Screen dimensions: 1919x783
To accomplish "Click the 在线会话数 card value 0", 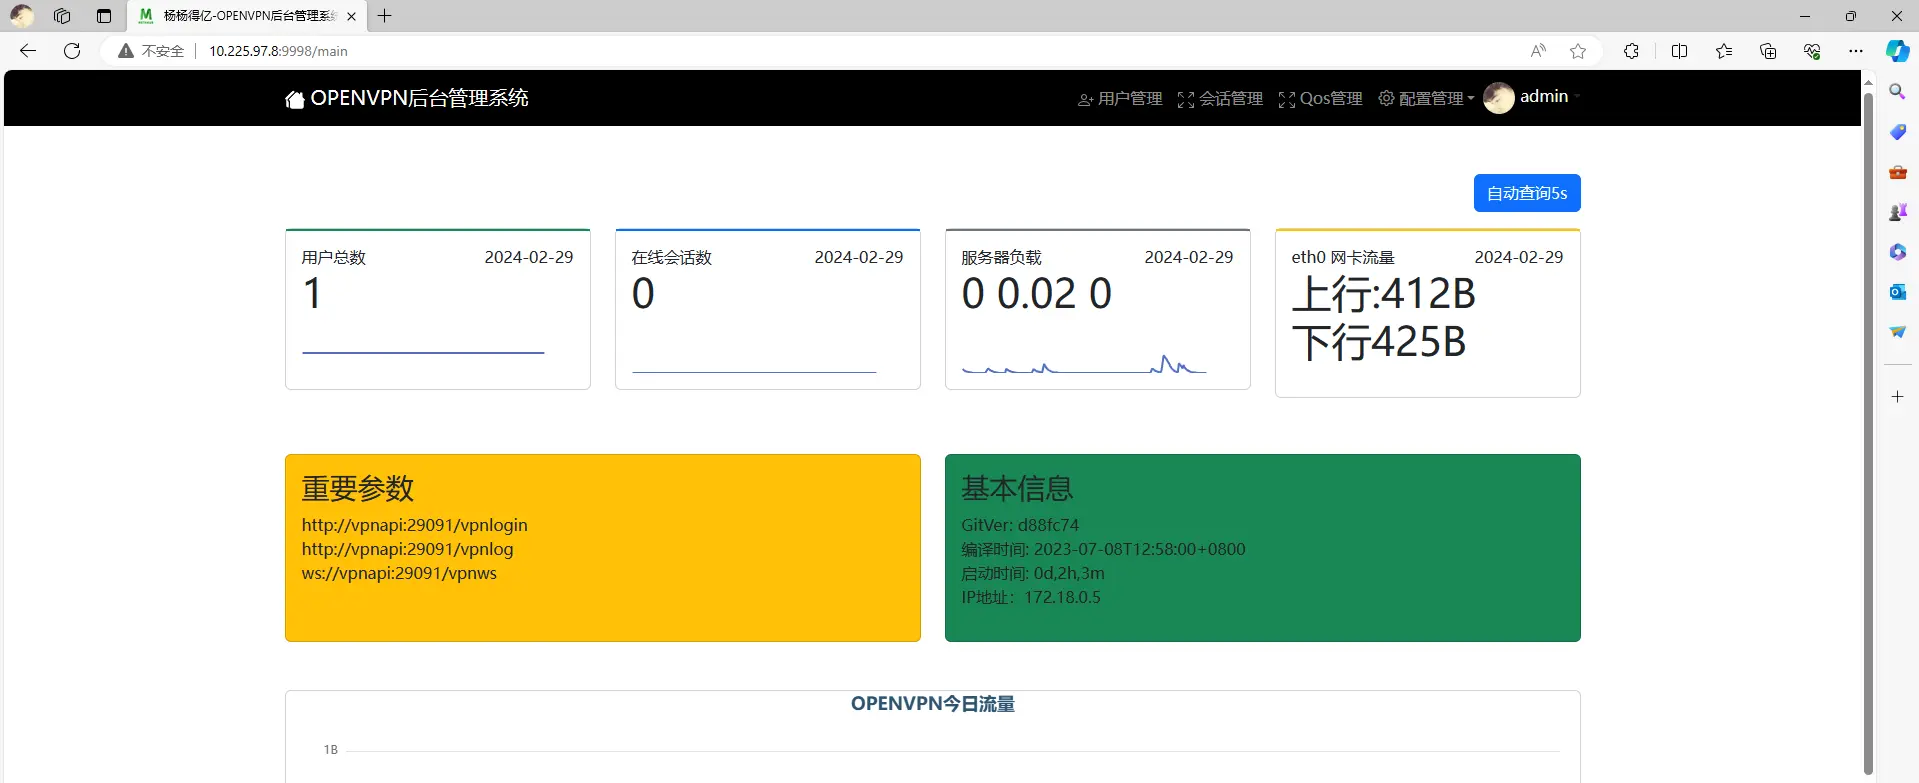I will coord(643,294).
